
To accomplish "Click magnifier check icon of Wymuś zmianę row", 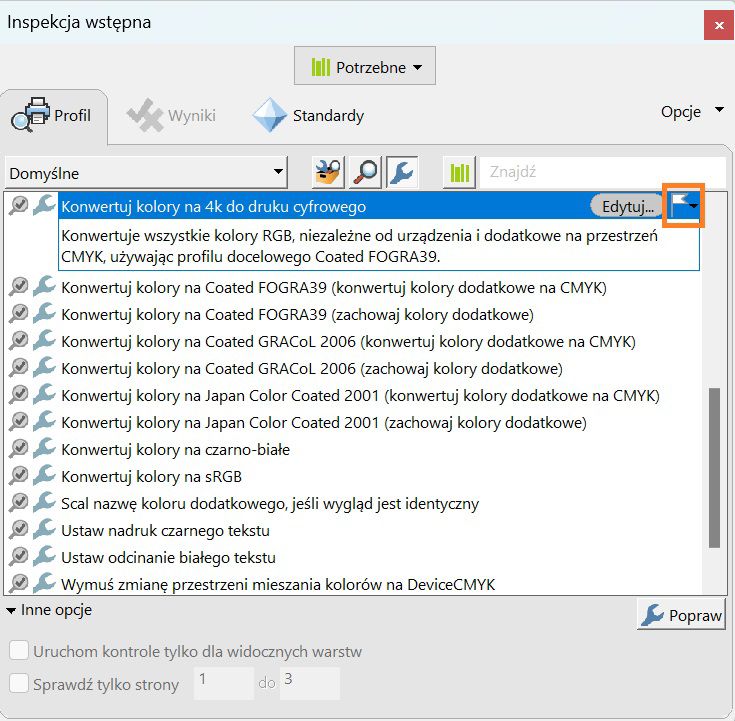I will pos(18,584).
